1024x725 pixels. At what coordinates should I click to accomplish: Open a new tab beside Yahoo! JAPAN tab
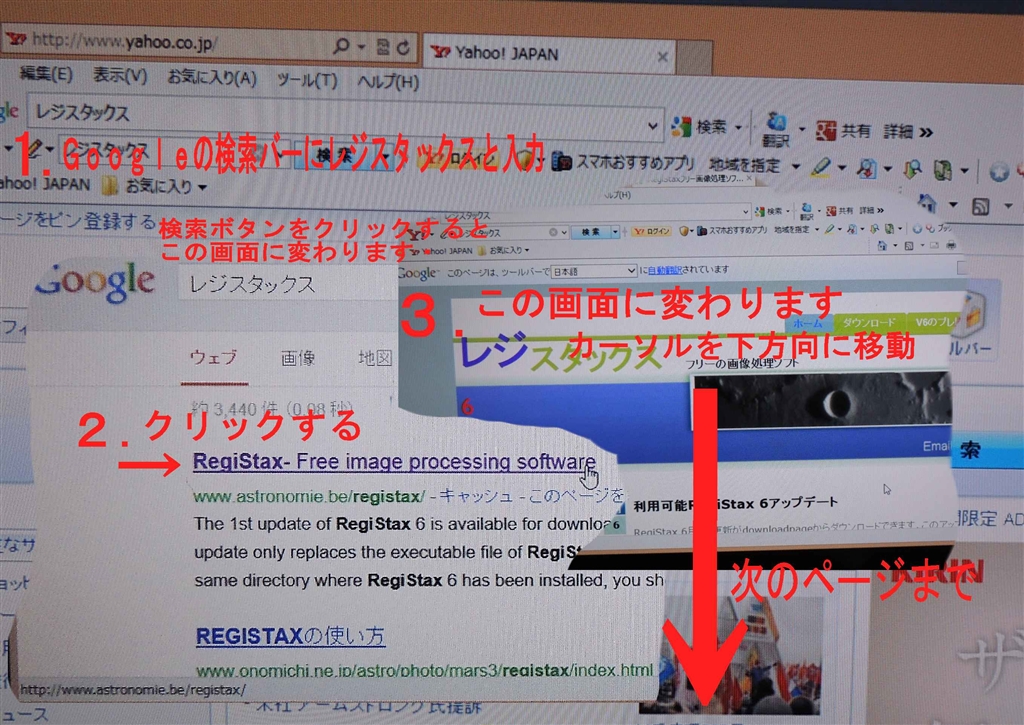[x=694, y=59]
